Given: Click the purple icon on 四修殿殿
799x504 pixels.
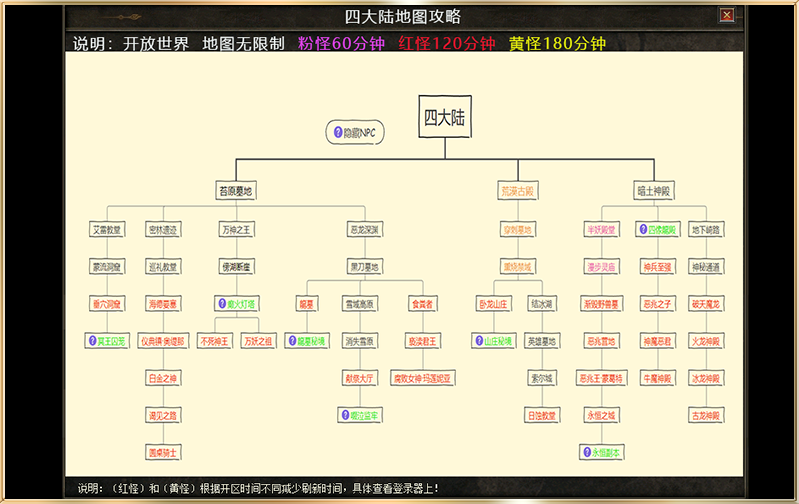Looking at the screenshot, I should click(x=642, y=229).
